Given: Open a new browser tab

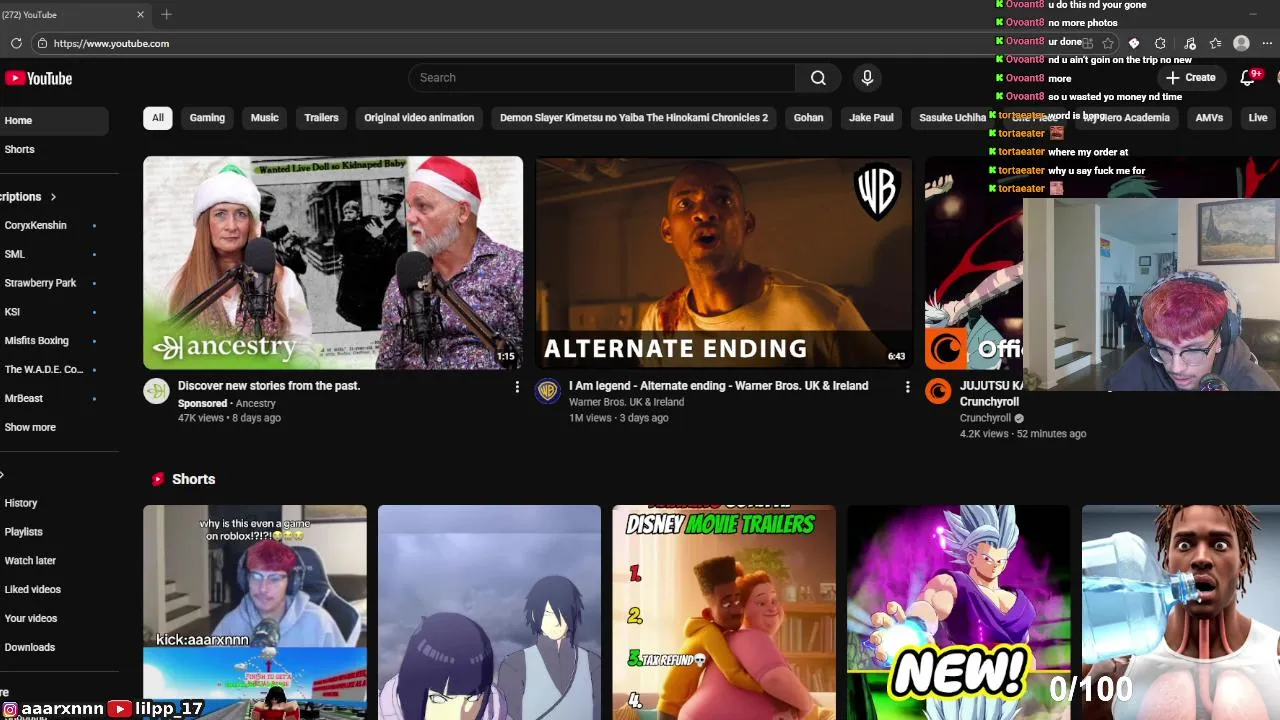Looking at the screenshot, I should point(166,14).
